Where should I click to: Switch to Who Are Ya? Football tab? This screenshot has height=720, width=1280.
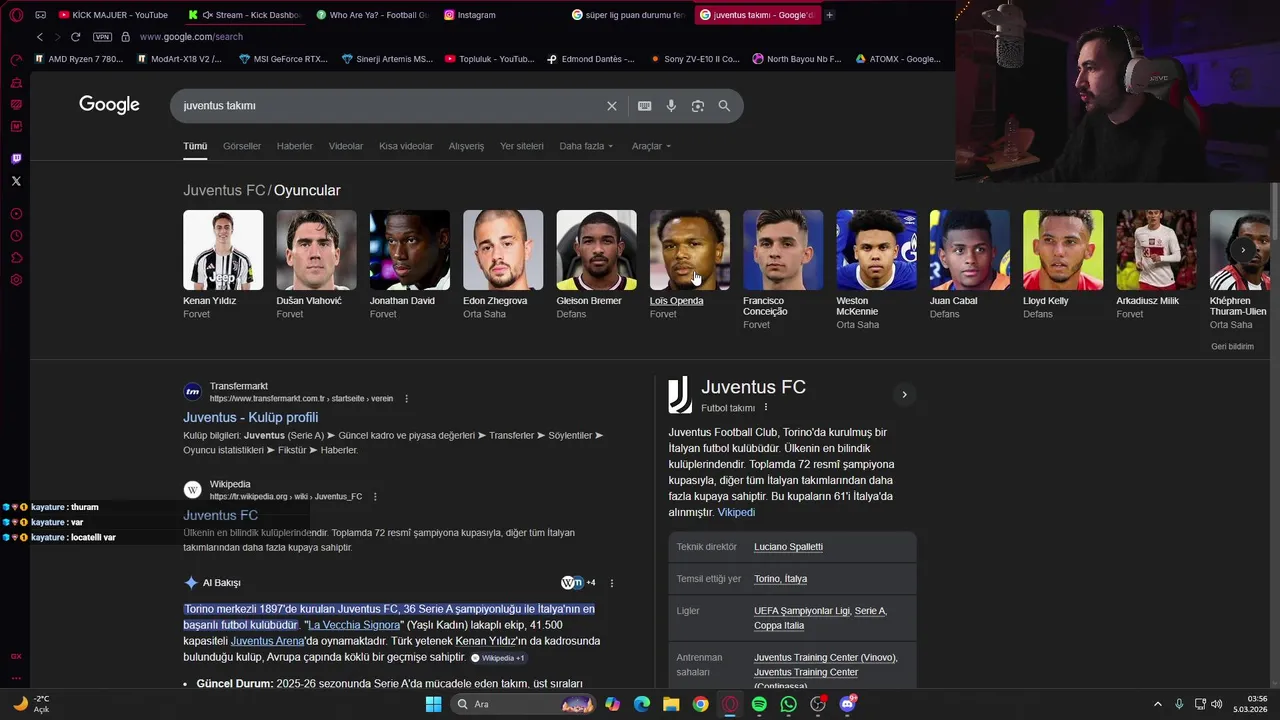tap(372, 15)
